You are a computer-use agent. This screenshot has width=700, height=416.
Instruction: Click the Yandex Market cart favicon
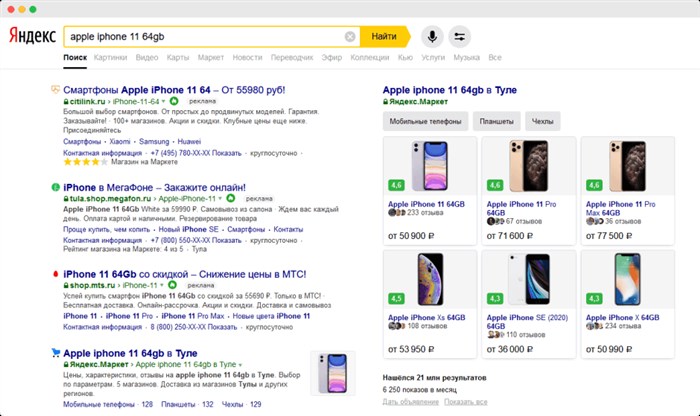pyautogui.click(x=55, y=353)
